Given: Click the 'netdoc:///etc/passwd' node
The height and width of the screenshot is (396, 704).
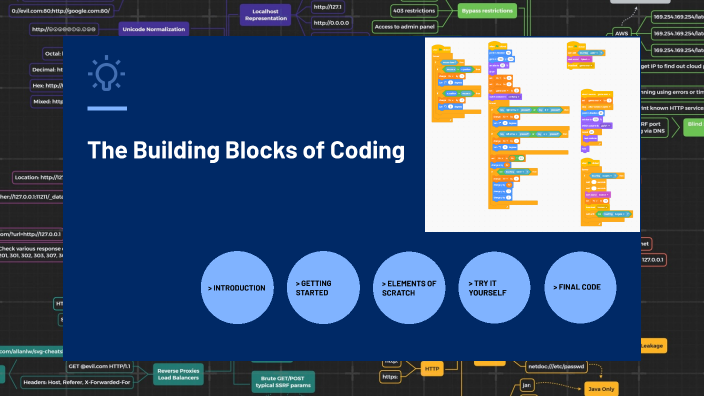Looking at the screenshot, I should (x=557, y=366).
